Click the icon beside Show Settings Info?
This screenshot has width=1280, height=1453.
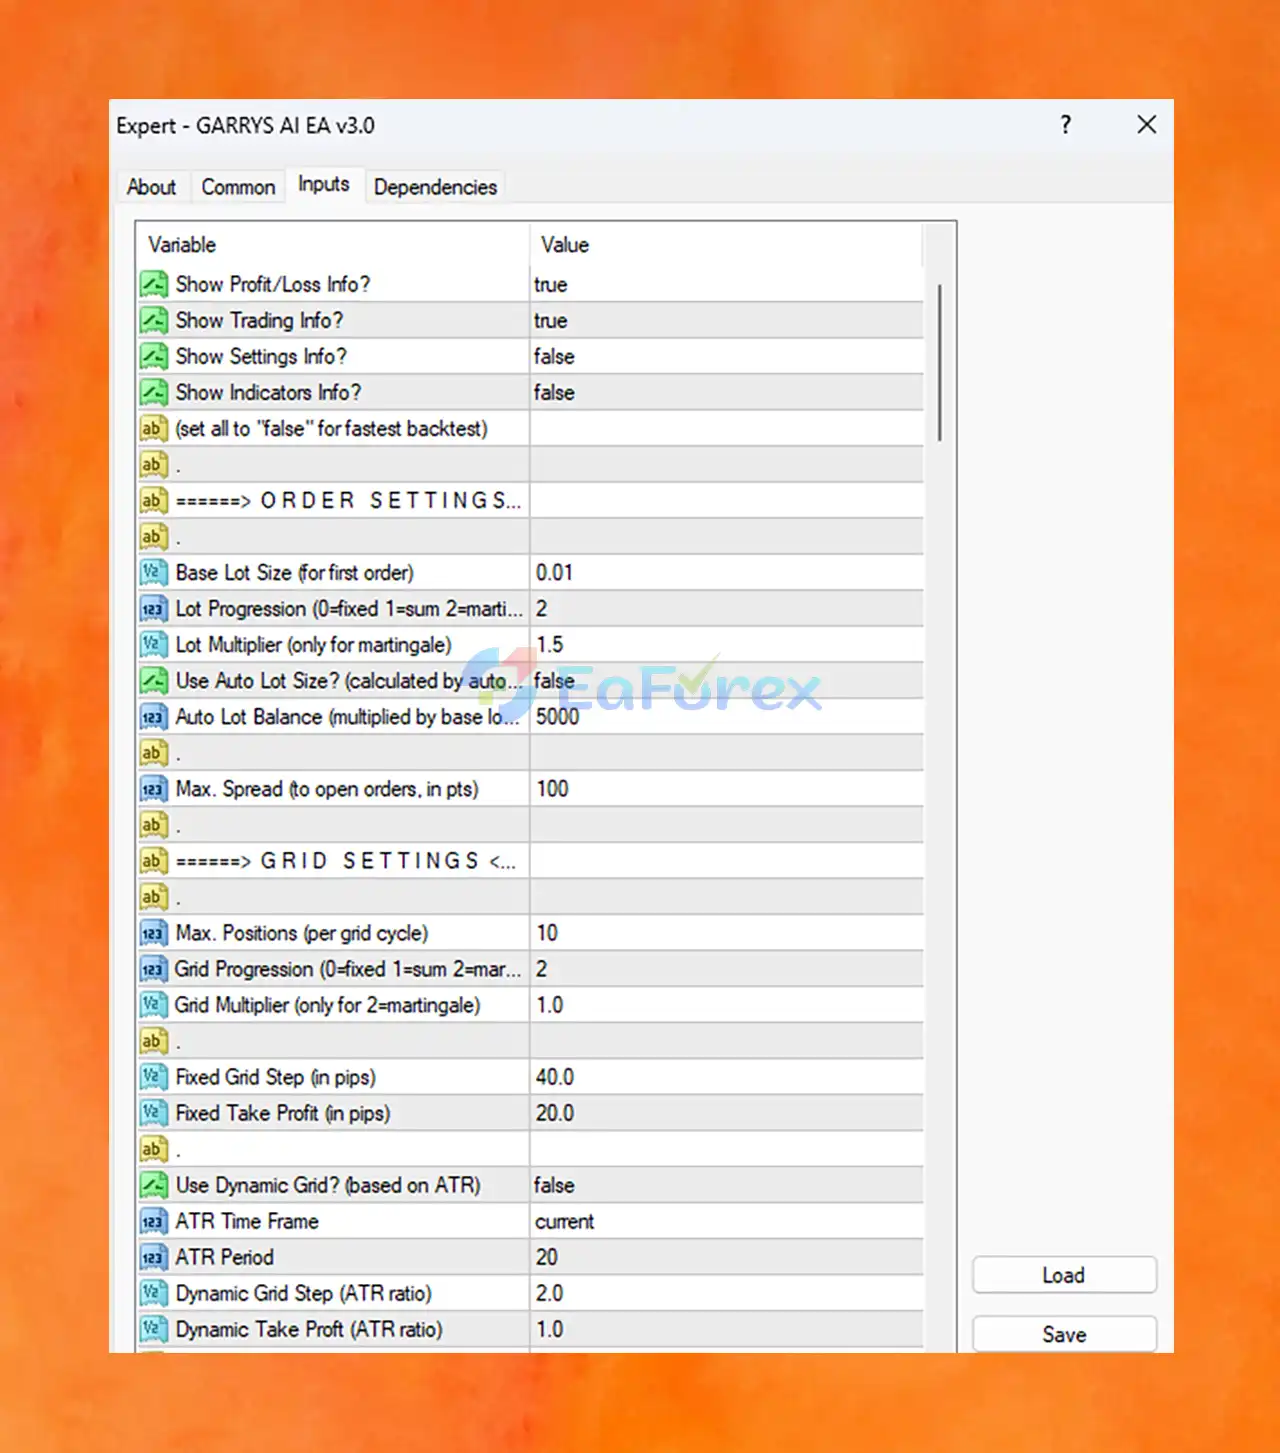click(153, 356)
